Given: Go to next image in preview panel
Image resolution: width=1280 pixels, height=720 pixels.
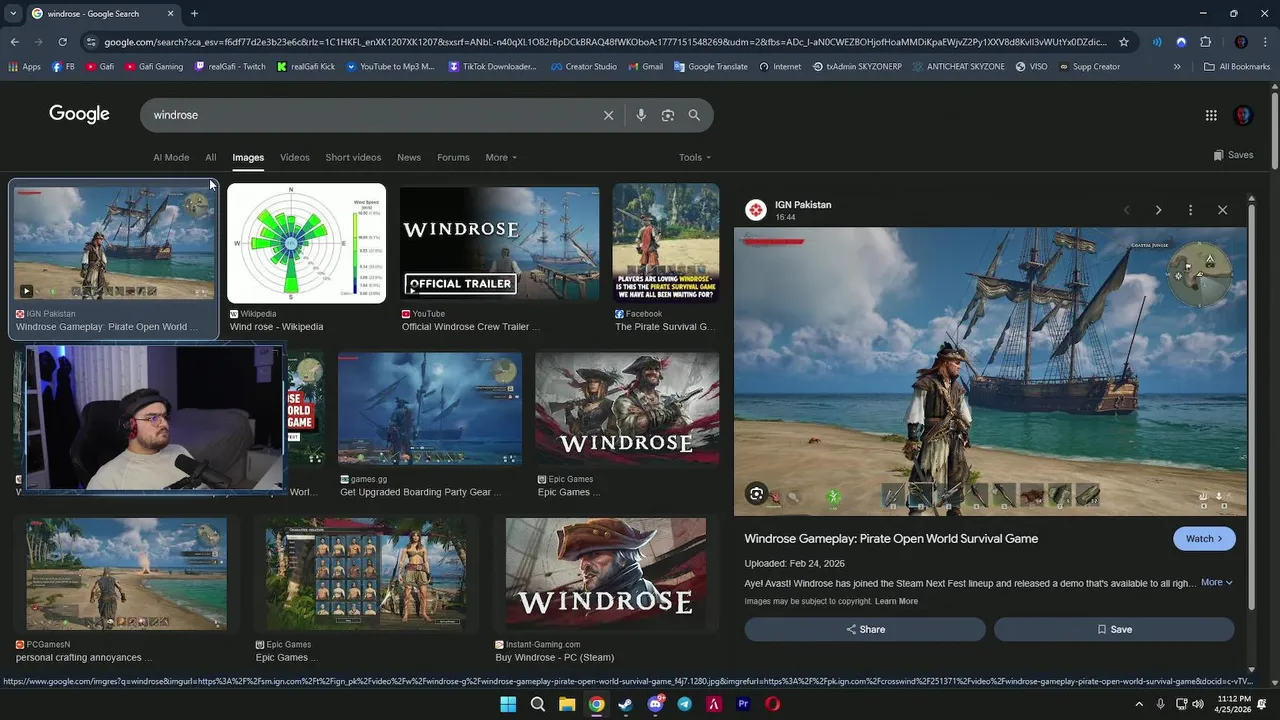Looking at the screenshot, I should click(1158, 210).
